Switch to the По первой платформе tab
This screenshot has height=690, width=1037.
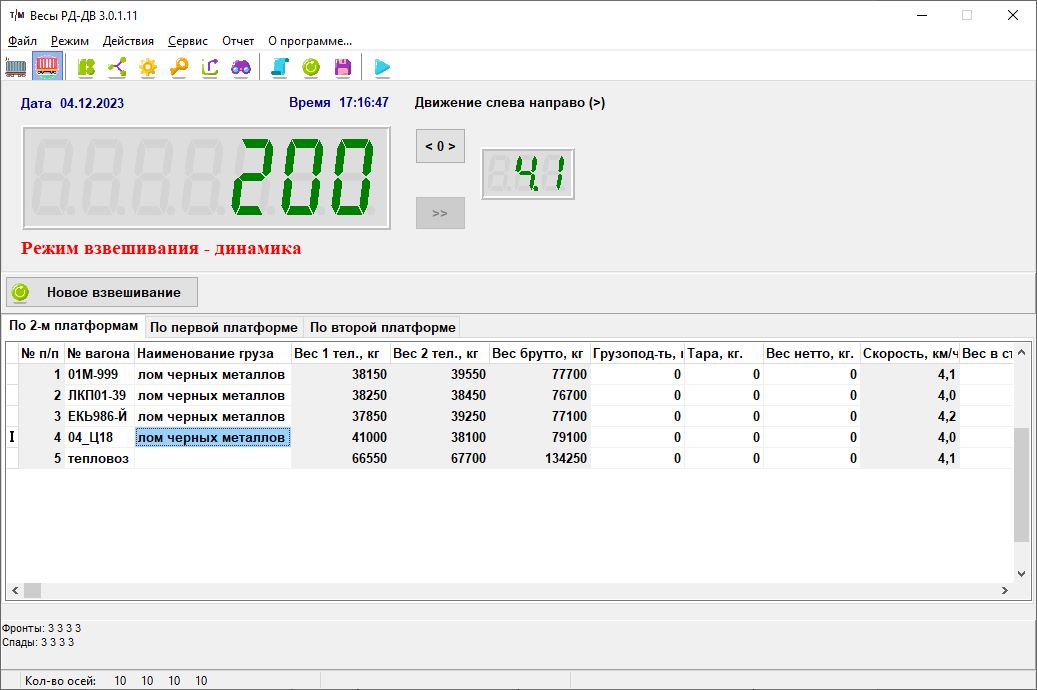[224, 327]
